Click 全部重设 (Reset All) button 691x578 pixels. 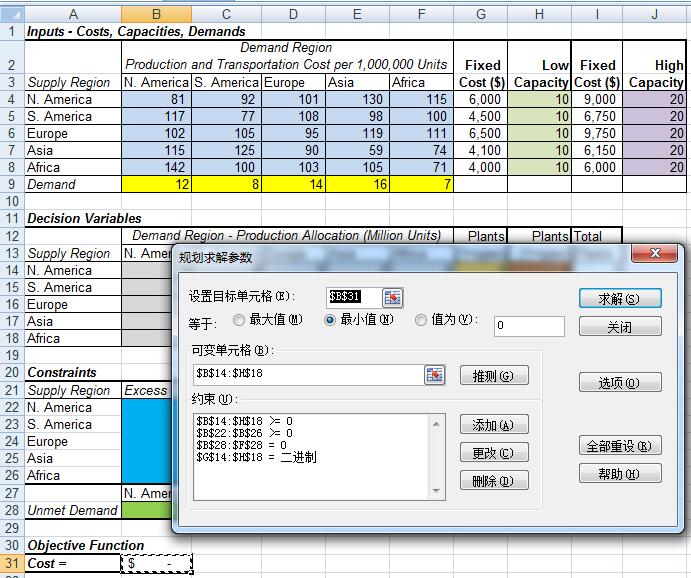pyautogui.click(x=619, y=446)
